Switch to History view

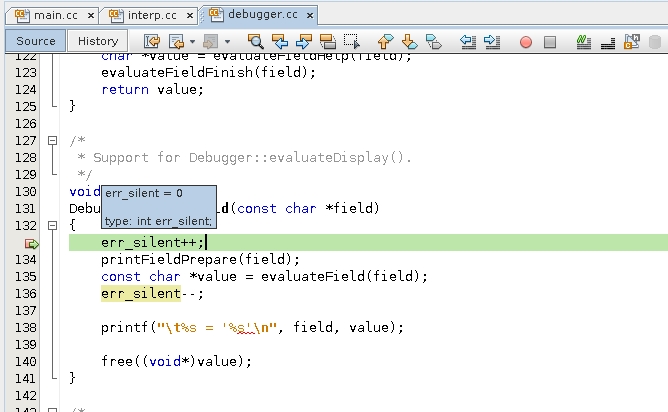point(98,41)
